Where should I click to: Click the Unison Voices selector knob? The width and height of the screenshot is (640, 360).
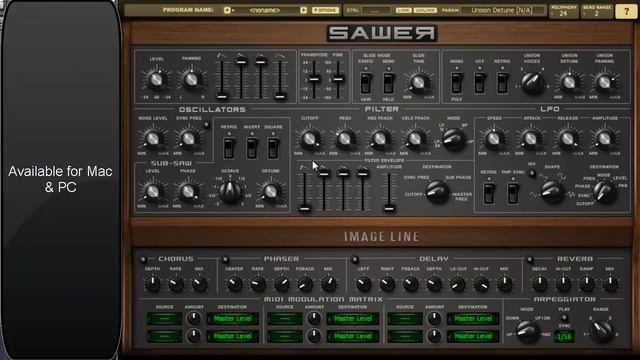pyautogui.click(x=532, y=83)
